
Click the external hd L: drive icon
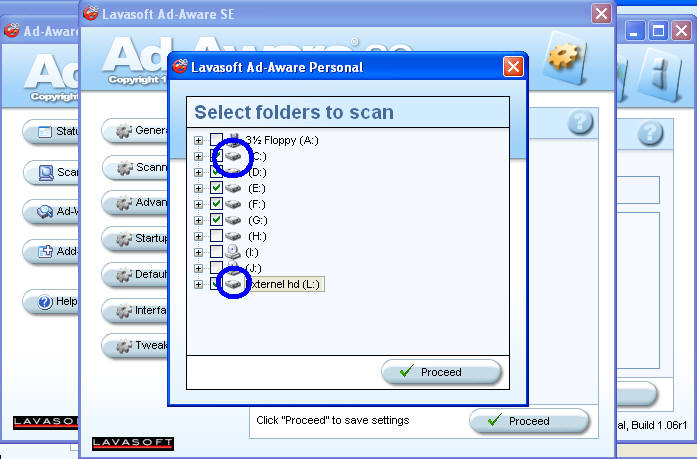[x=232, y=284]
